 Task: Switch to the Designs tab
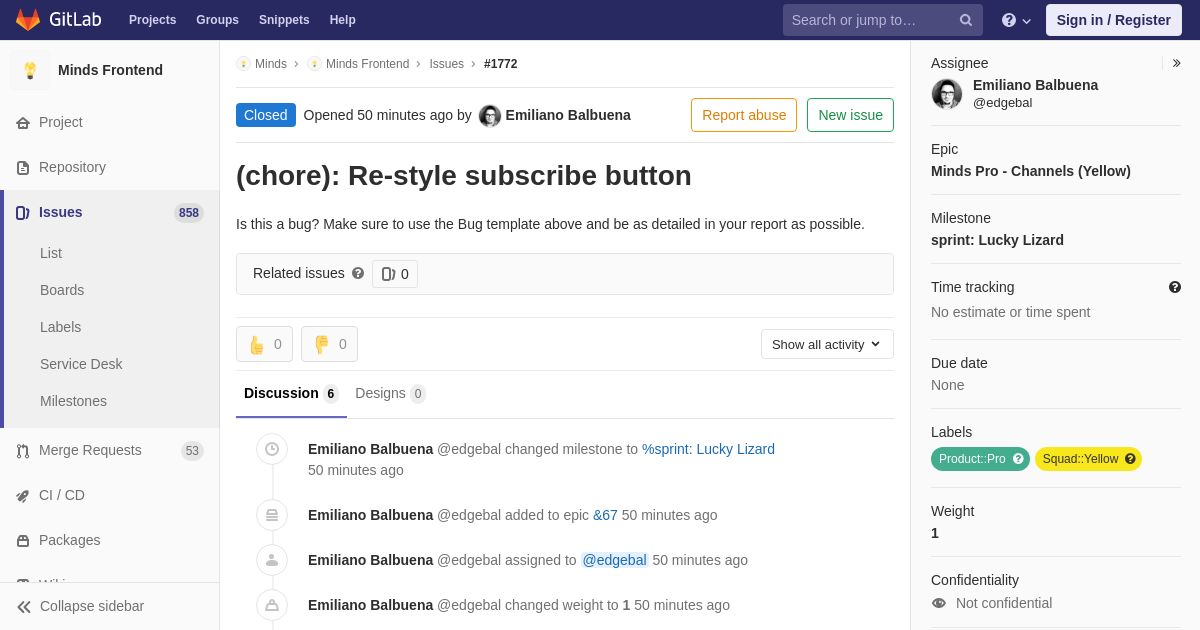point(390,394)
